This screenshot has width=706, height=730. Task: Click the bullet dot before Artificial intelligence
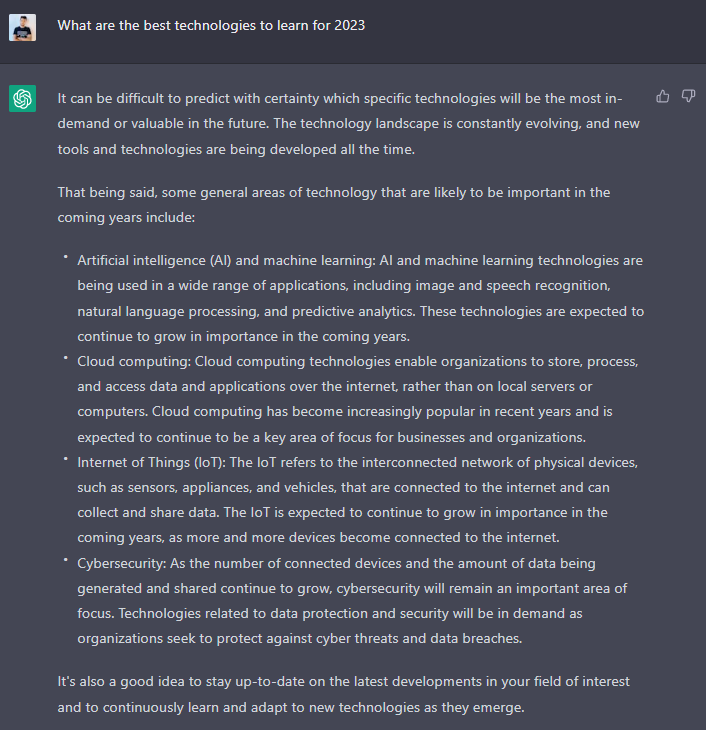coord(66,257)
